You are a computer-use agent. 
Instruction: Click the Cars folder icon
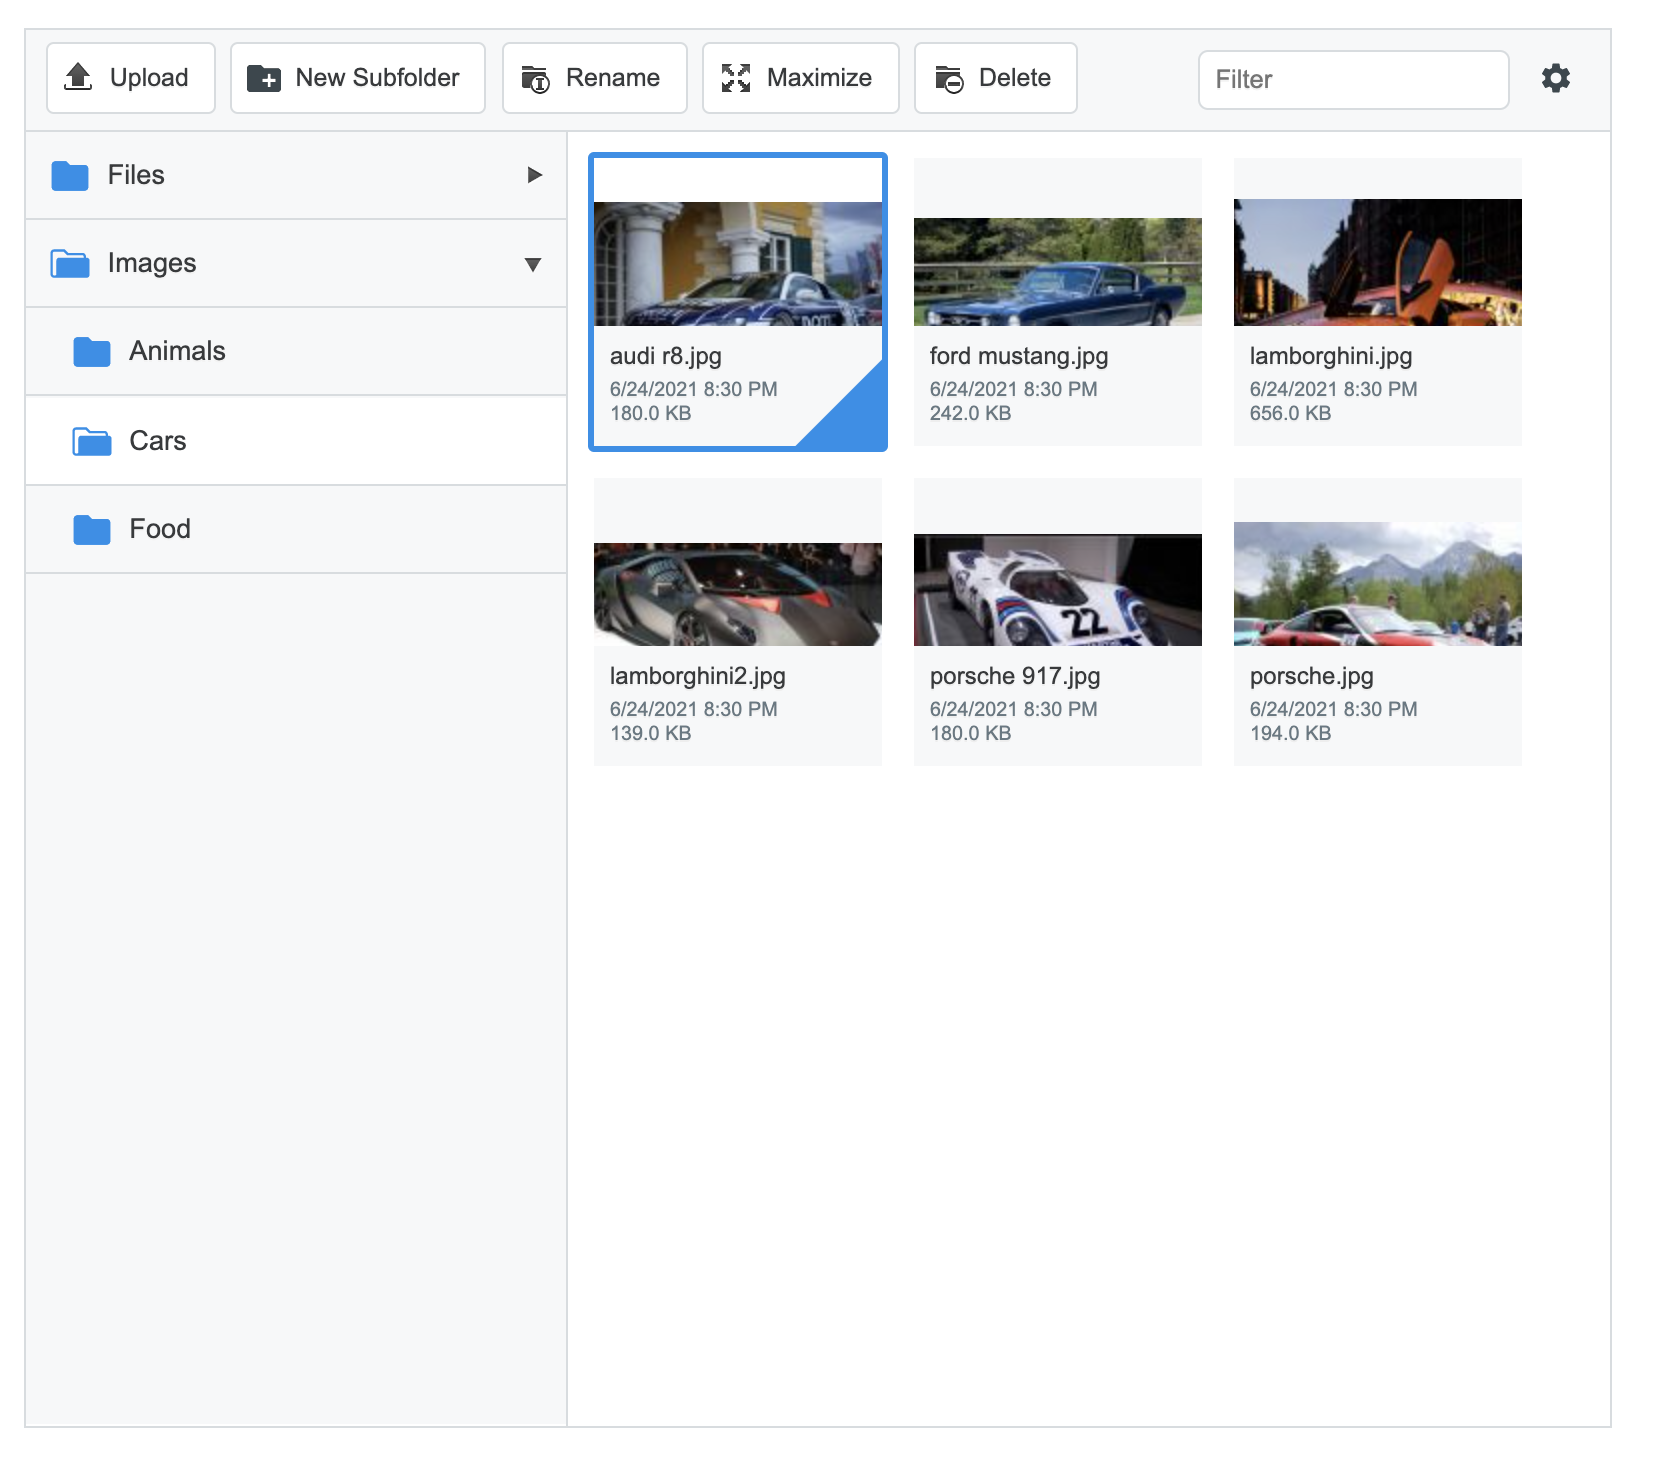[x=90, y=440]
